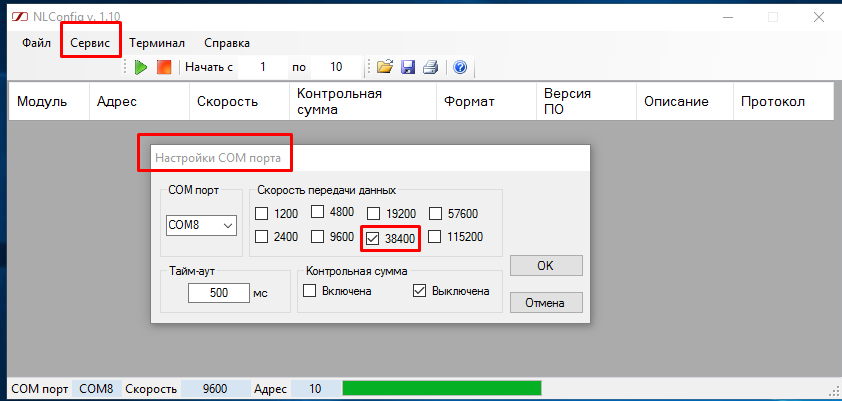This screenshot has width=842, height=401.
Task: Check the 115200 baud rate box
Action: point(435,236)
